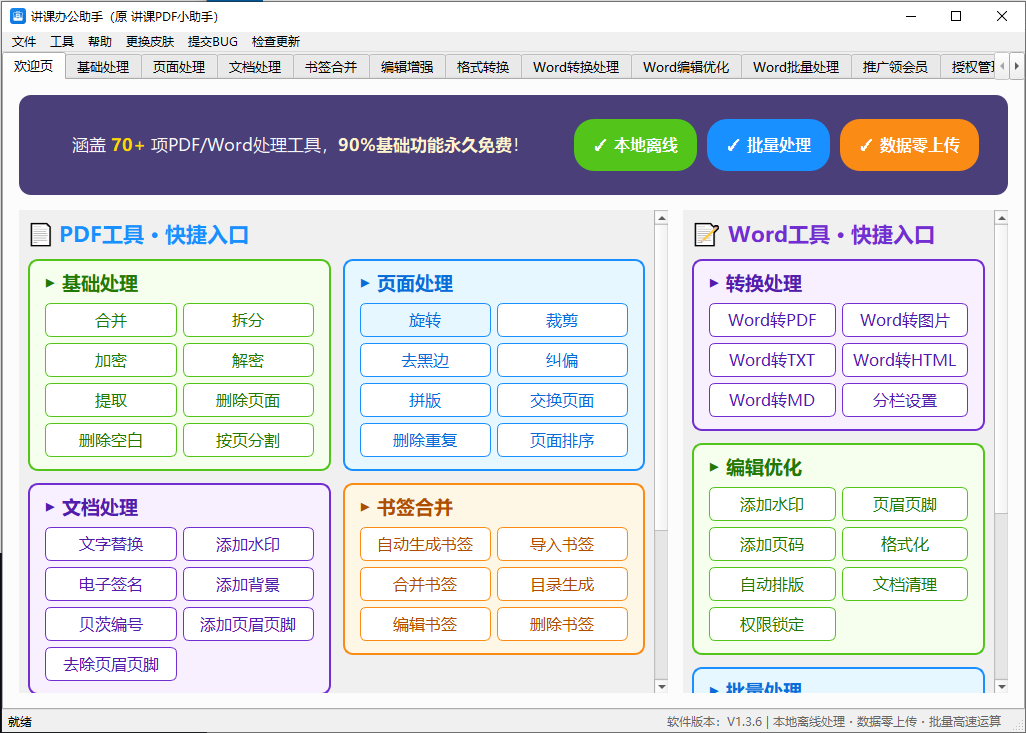The width and height of the screenshot is (1026, 733).
Task: Click the 文档清理 button
Action: pos(904,584)
